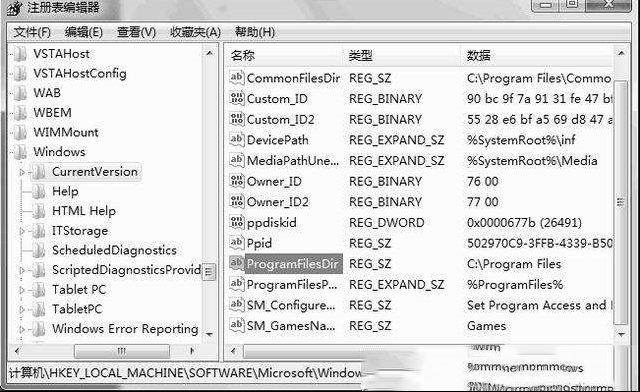
Task: Select the WBEM key in tree
Action: click(52, 113)
